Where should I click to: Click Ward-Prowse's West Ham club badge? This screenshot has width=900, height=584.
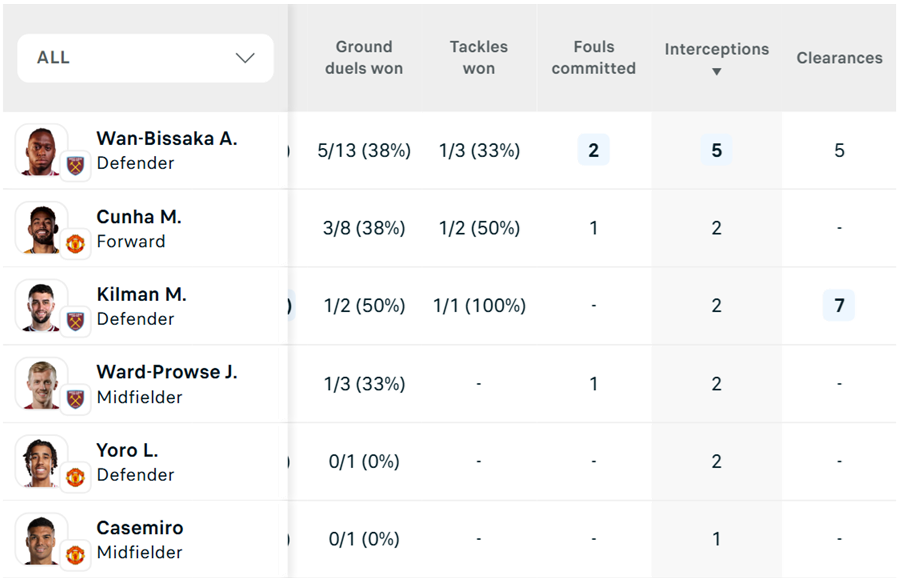tap(76, 399)
